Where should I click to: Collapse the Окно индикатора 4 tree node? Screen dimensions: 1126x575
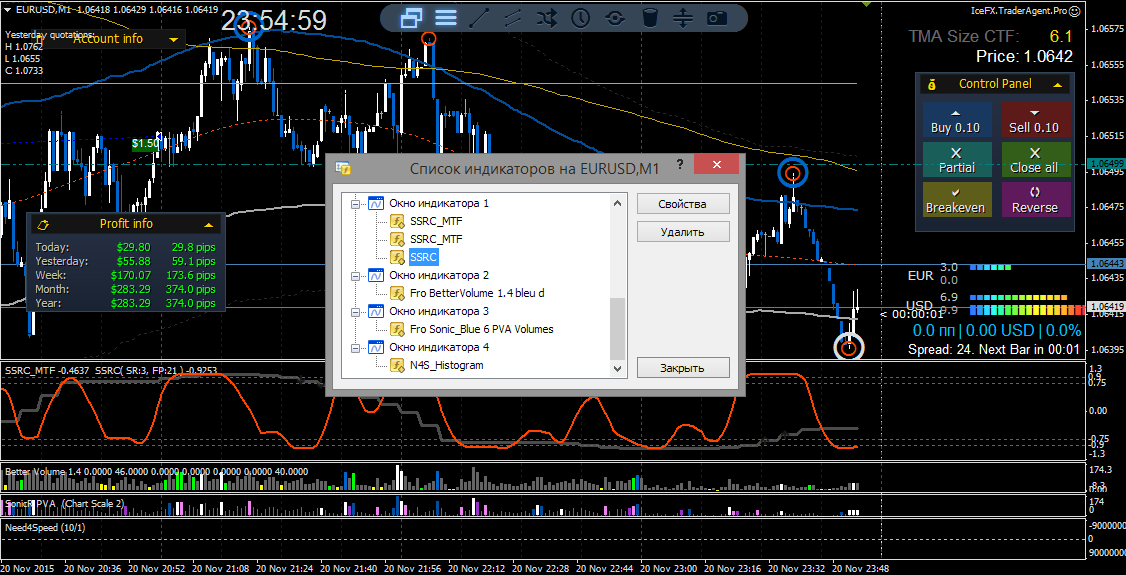354,347
